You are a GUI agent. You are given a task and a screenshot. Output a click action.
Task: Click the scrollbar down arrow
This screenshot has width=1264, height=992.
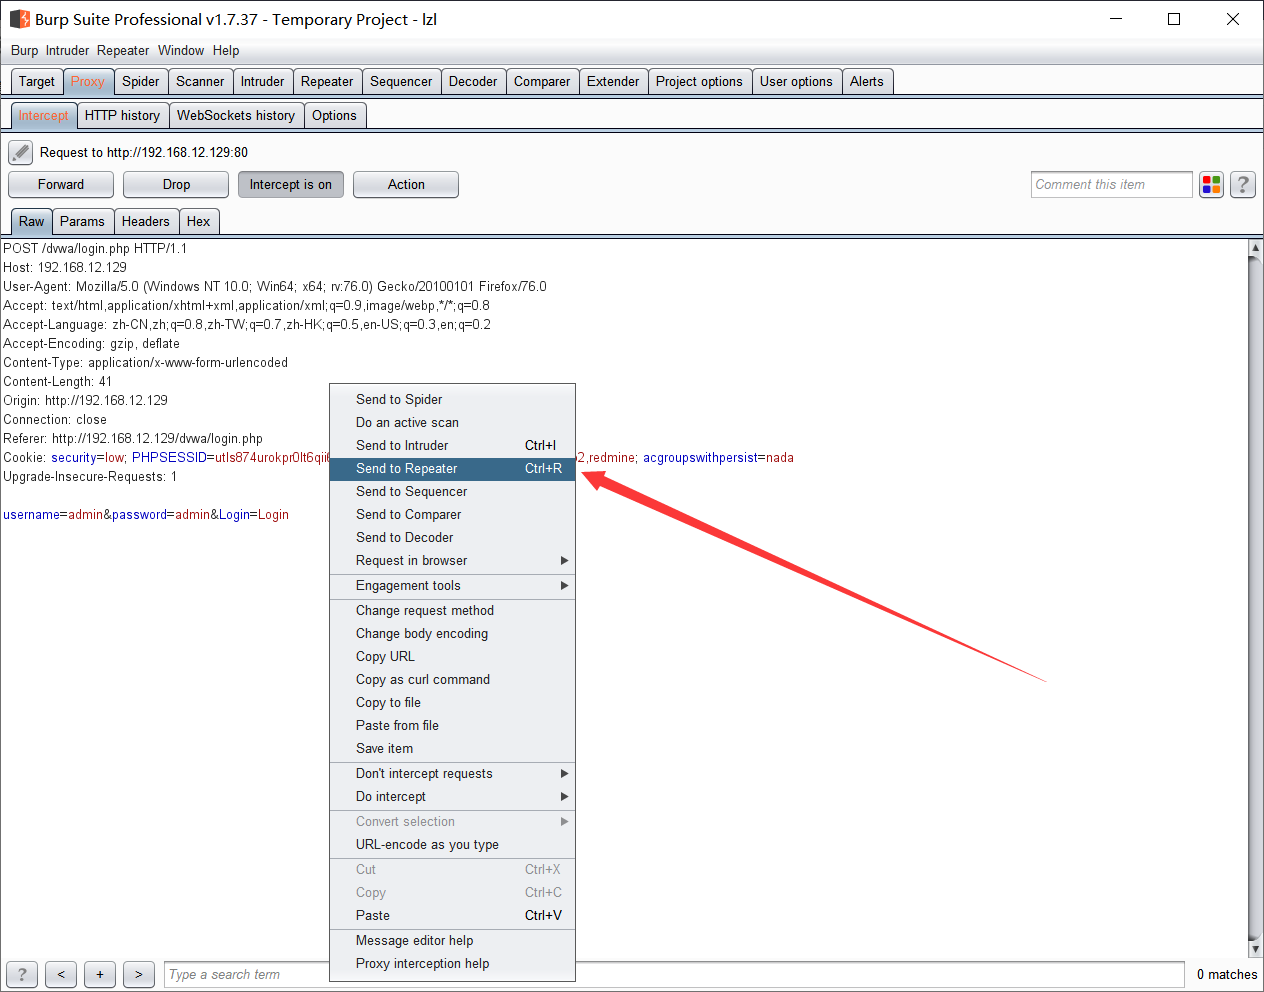coord(1256,949)
